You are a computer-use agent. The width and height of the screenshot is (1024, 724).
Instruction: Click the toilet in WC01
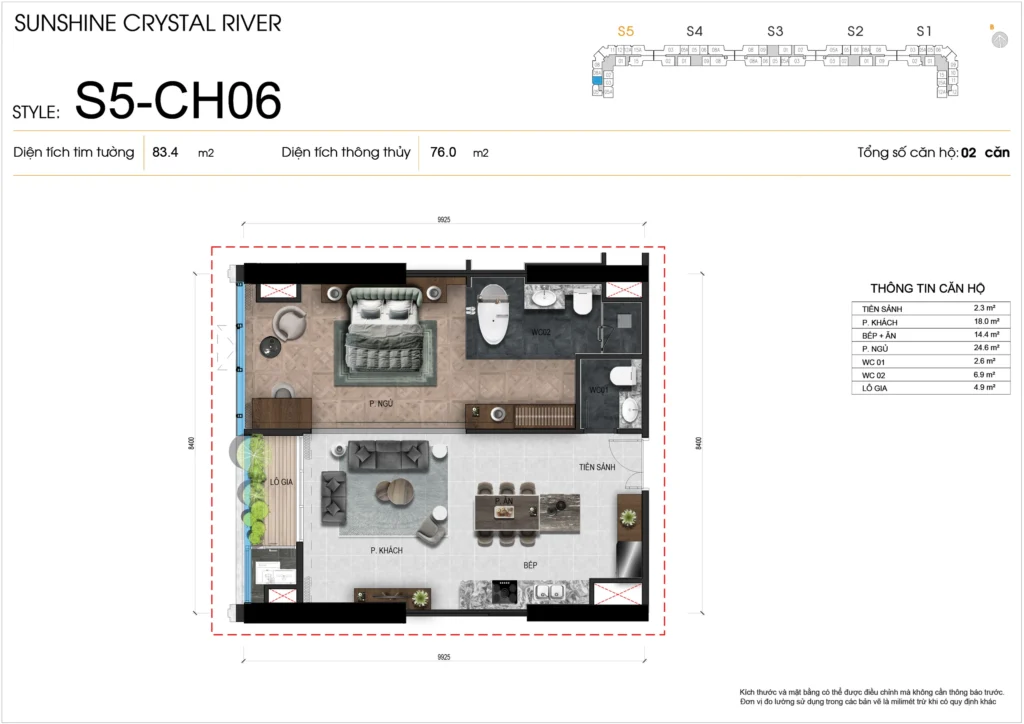coord(623,376)
